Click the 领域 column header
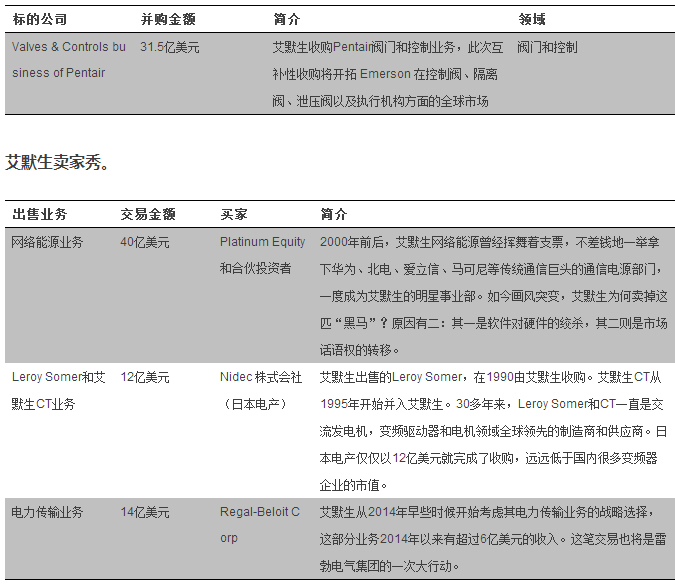Screen dimensions: 675x585 [531, 19]
